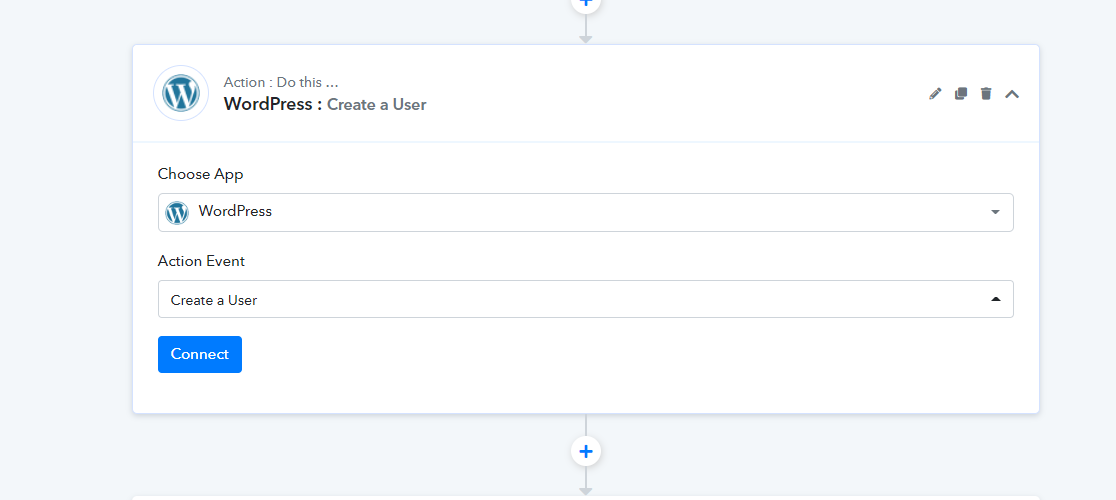
Task: Click the 'Action Event' label
Action: click(201, 261)
